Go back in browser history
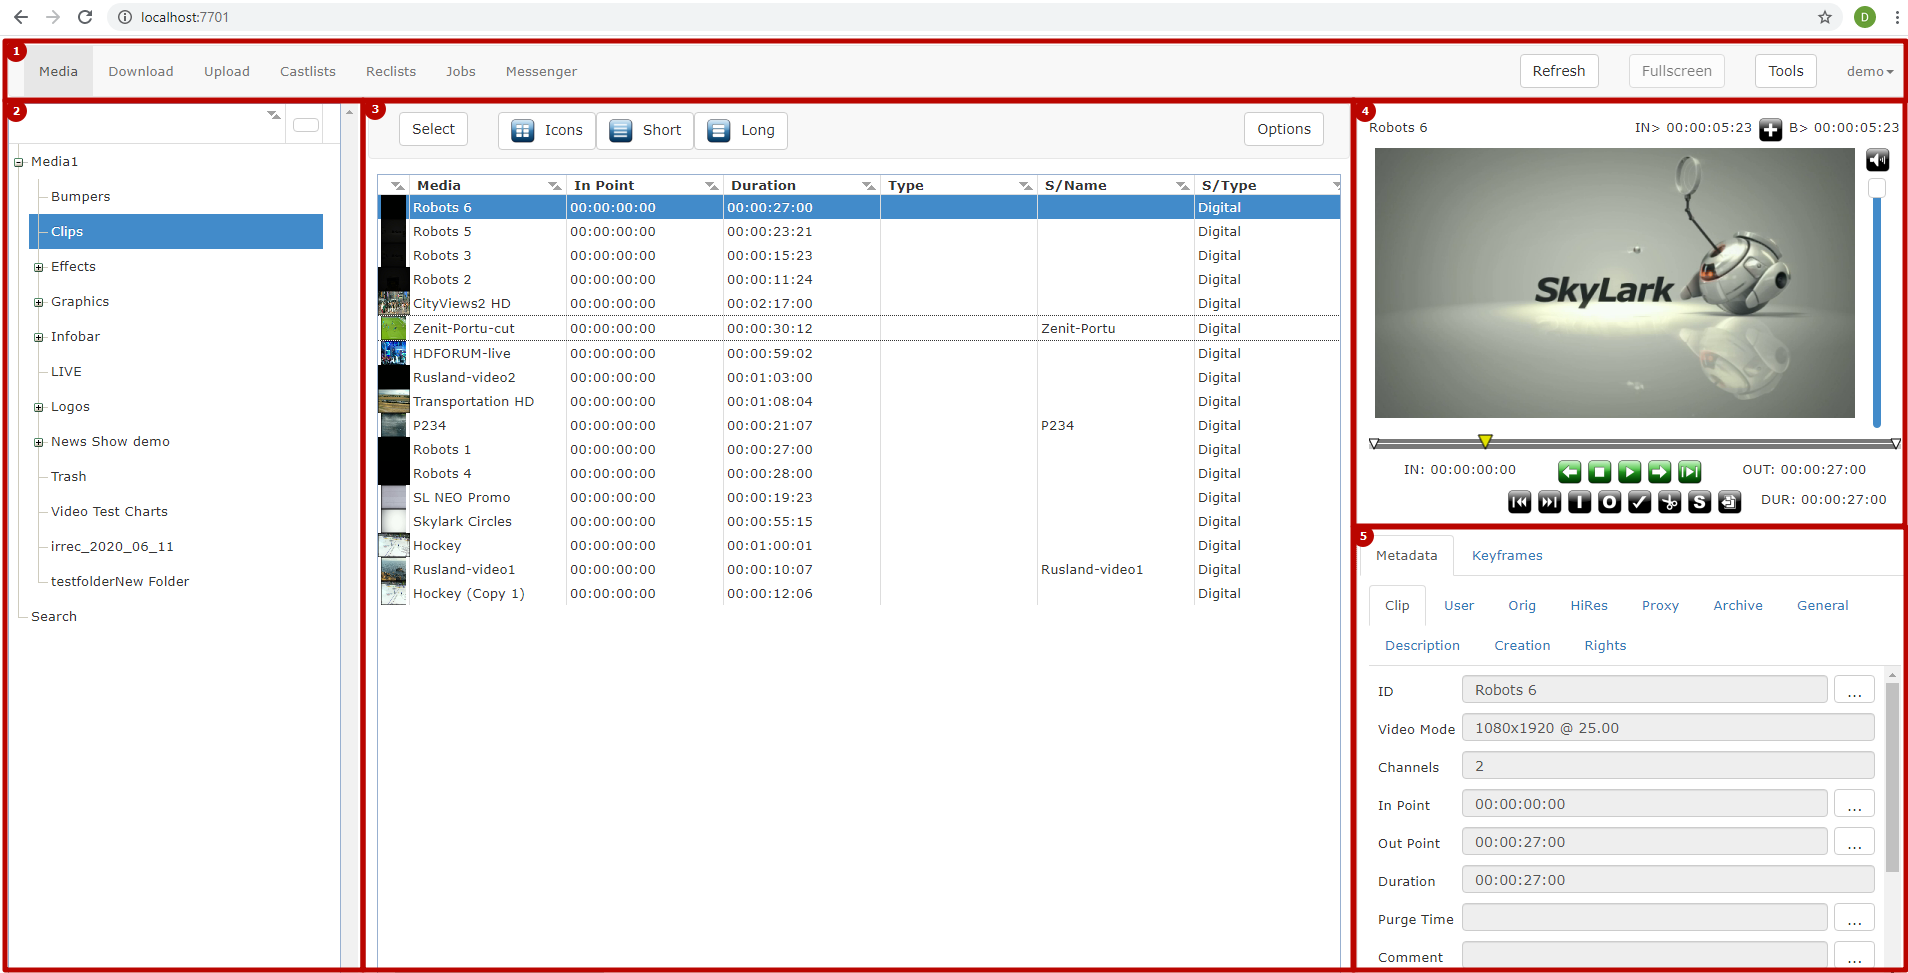 (21, 17)
